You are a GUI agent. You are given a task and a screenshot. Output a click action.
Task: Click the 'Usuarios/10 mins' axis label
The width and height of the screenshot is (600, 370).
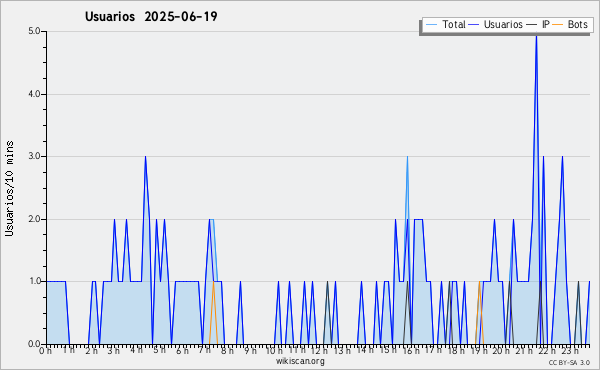[x=9, y=189]
